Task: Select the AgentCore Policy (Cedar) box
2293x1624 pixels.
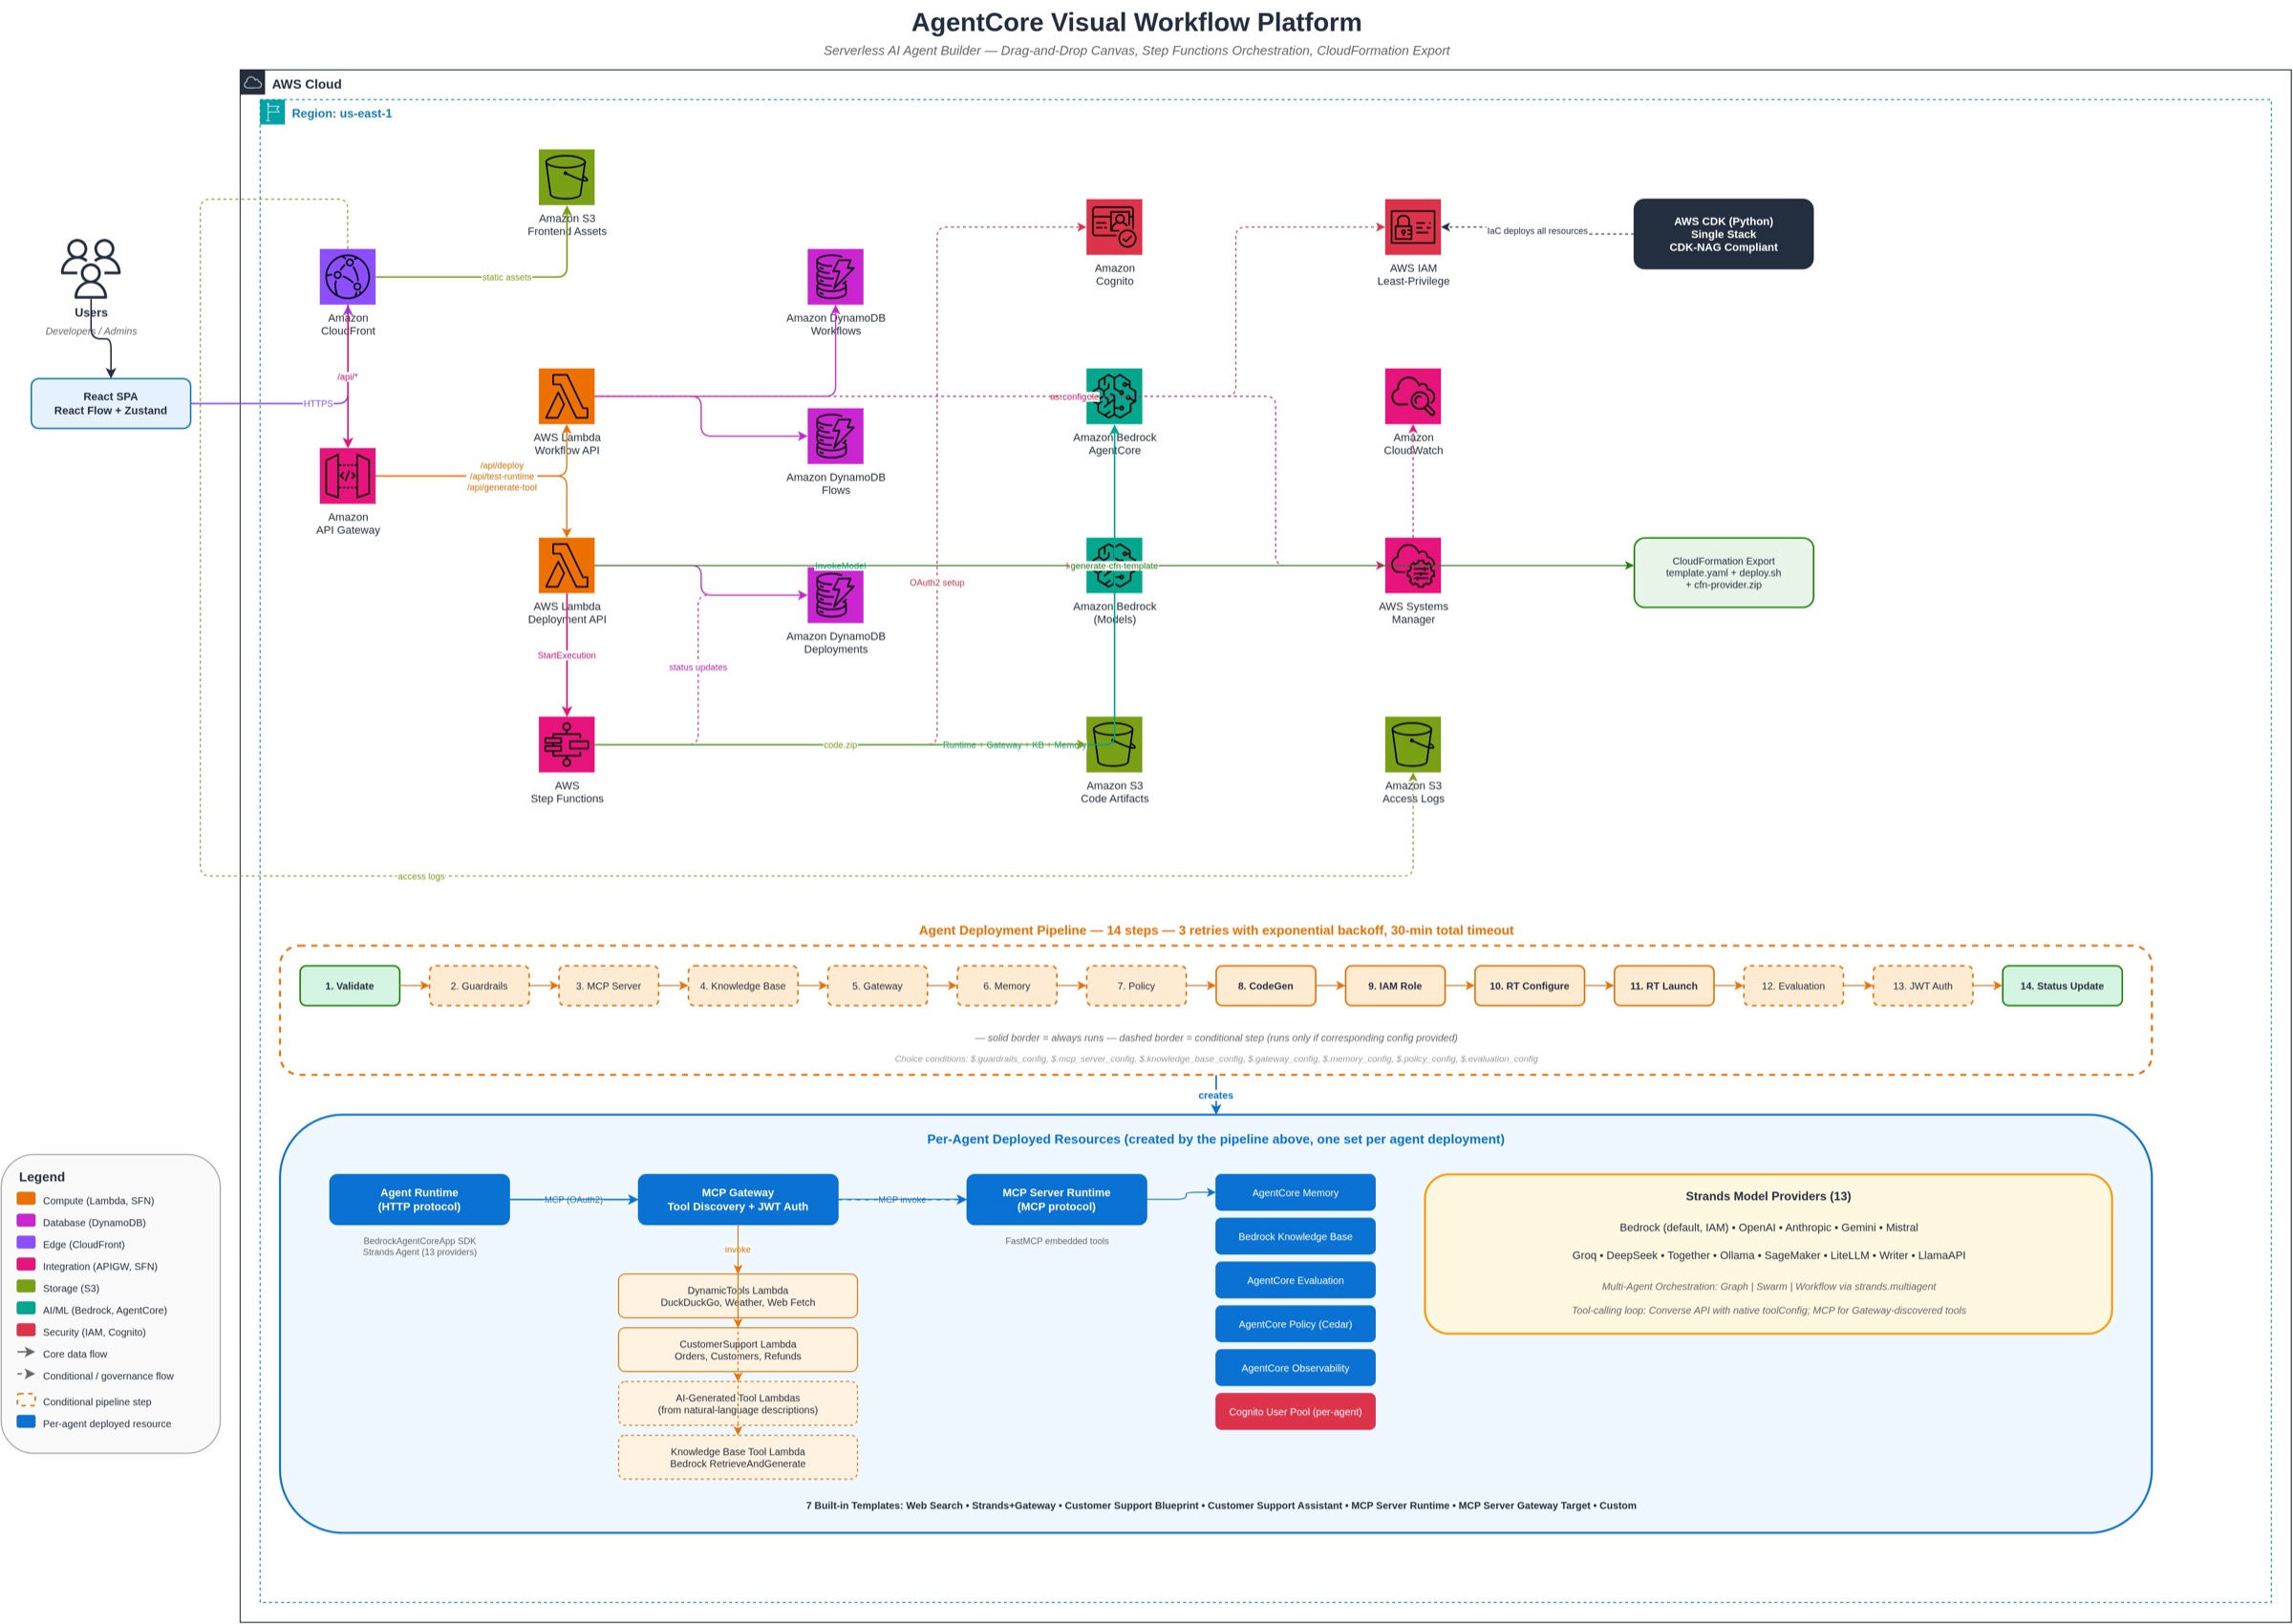Action: (x=1295, y=1324)
